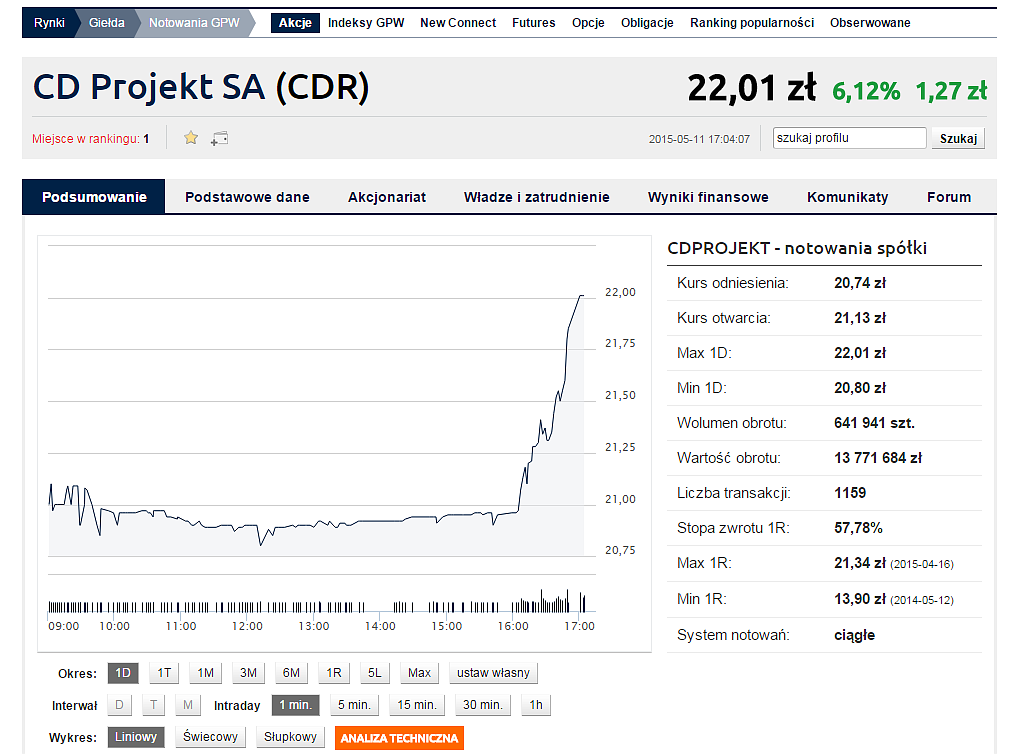The image size is (1024, 754).
Task: Click the Giełda breadcrumb
Action: coord(106,23)
